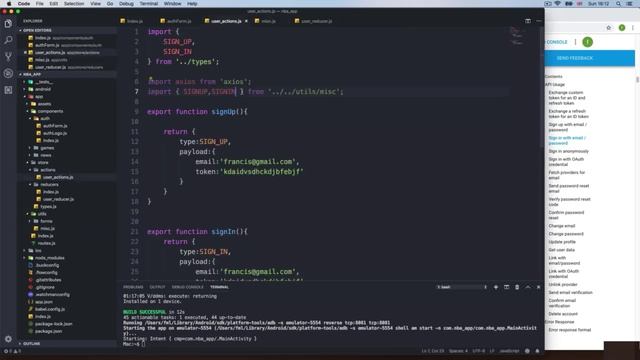Click the editor minimap
This screenshot has width=640, height=360.
coord(517,36)
